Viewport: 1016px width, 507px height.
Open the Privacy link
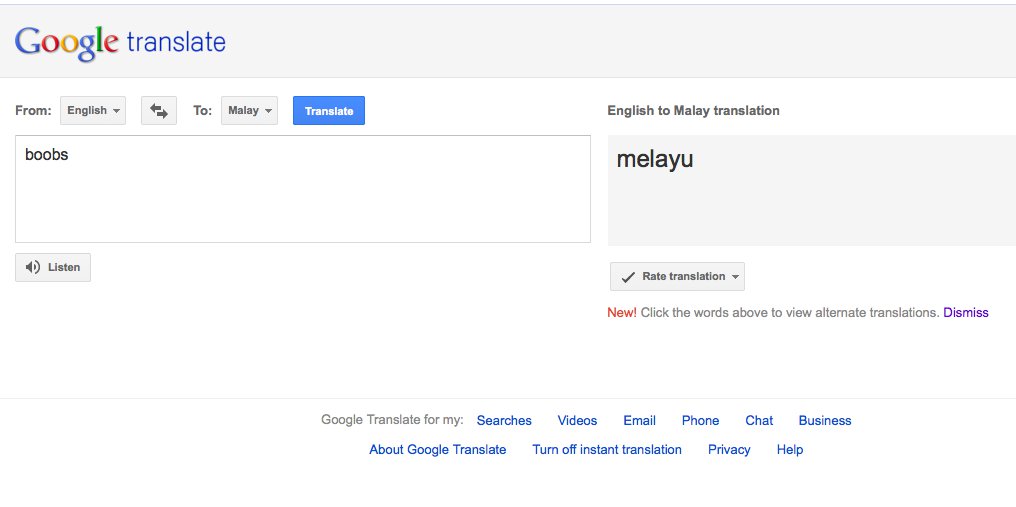tap(729, 449)
